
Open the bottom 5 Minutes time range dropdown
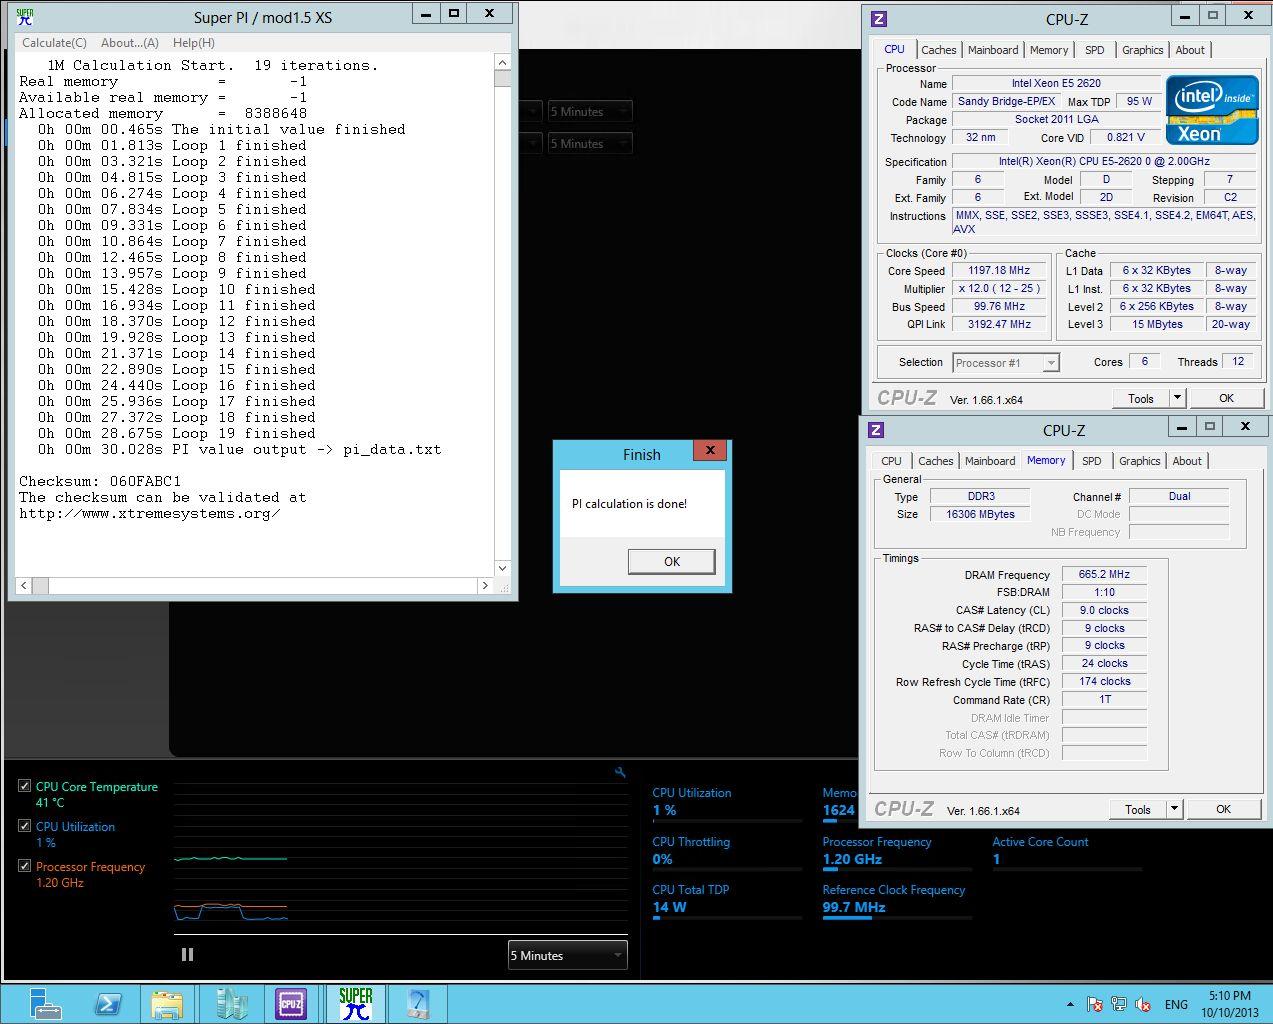coord(568,955)
